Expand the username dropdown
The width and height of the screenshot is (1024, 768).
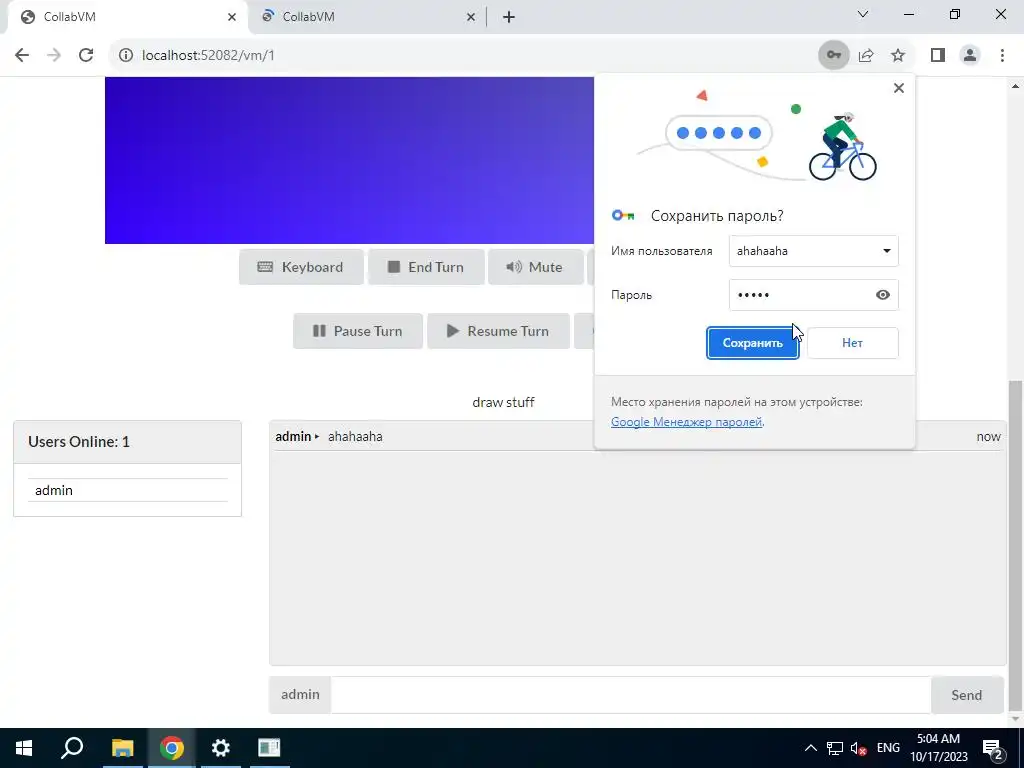[886, 251]
